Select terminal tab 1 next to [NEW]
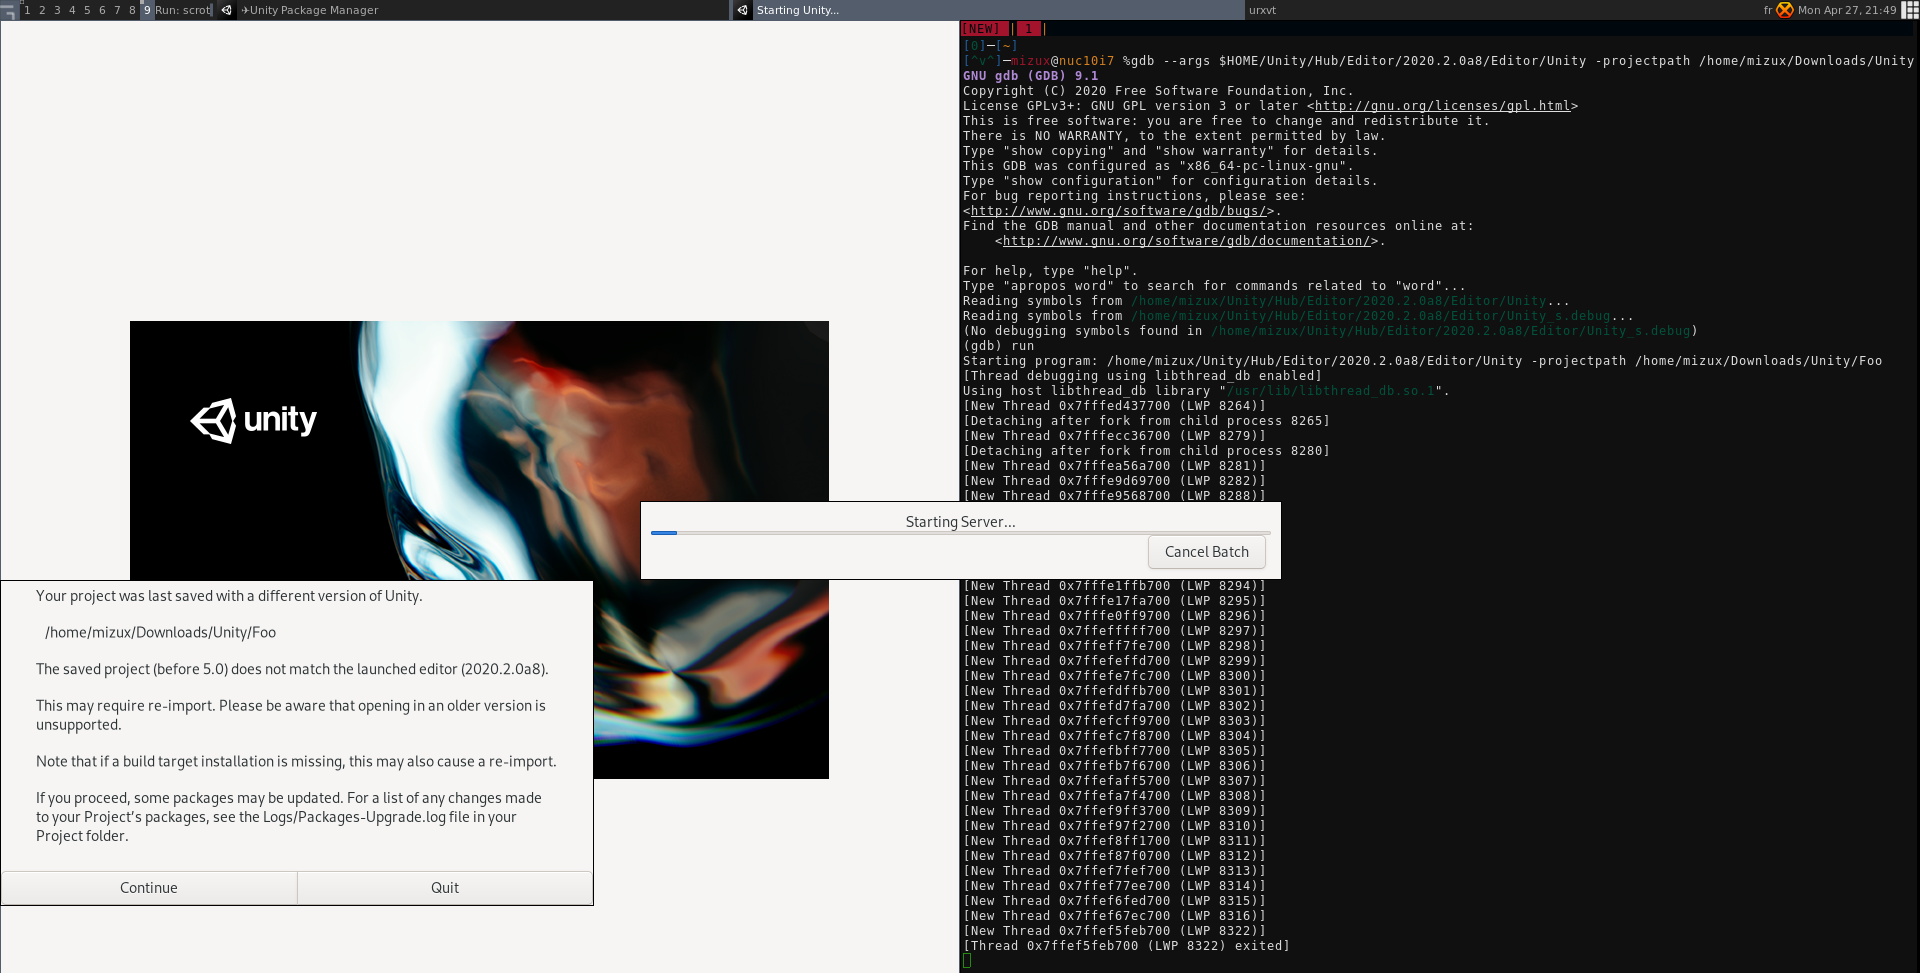1920x973 pixels. point(1028,29)
